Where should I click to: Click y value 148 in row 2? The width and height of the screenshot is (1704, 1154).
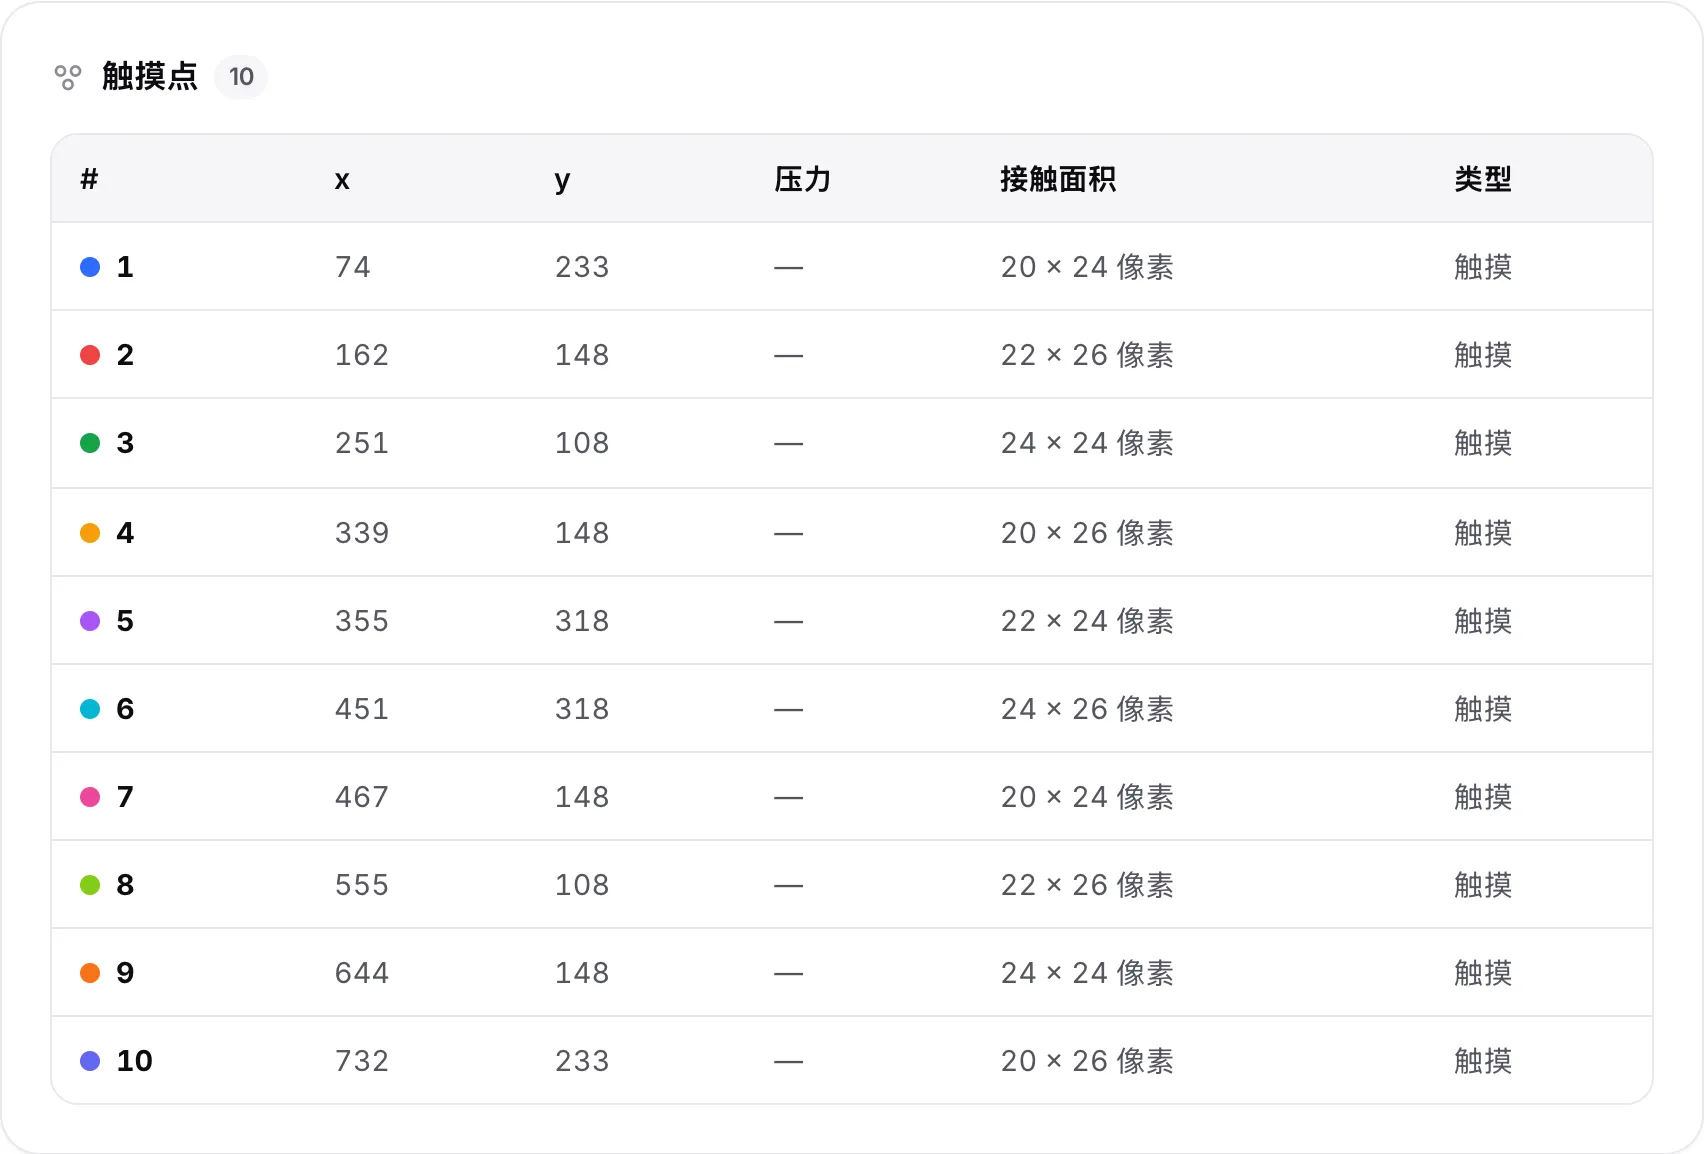[x=582, y=355]
